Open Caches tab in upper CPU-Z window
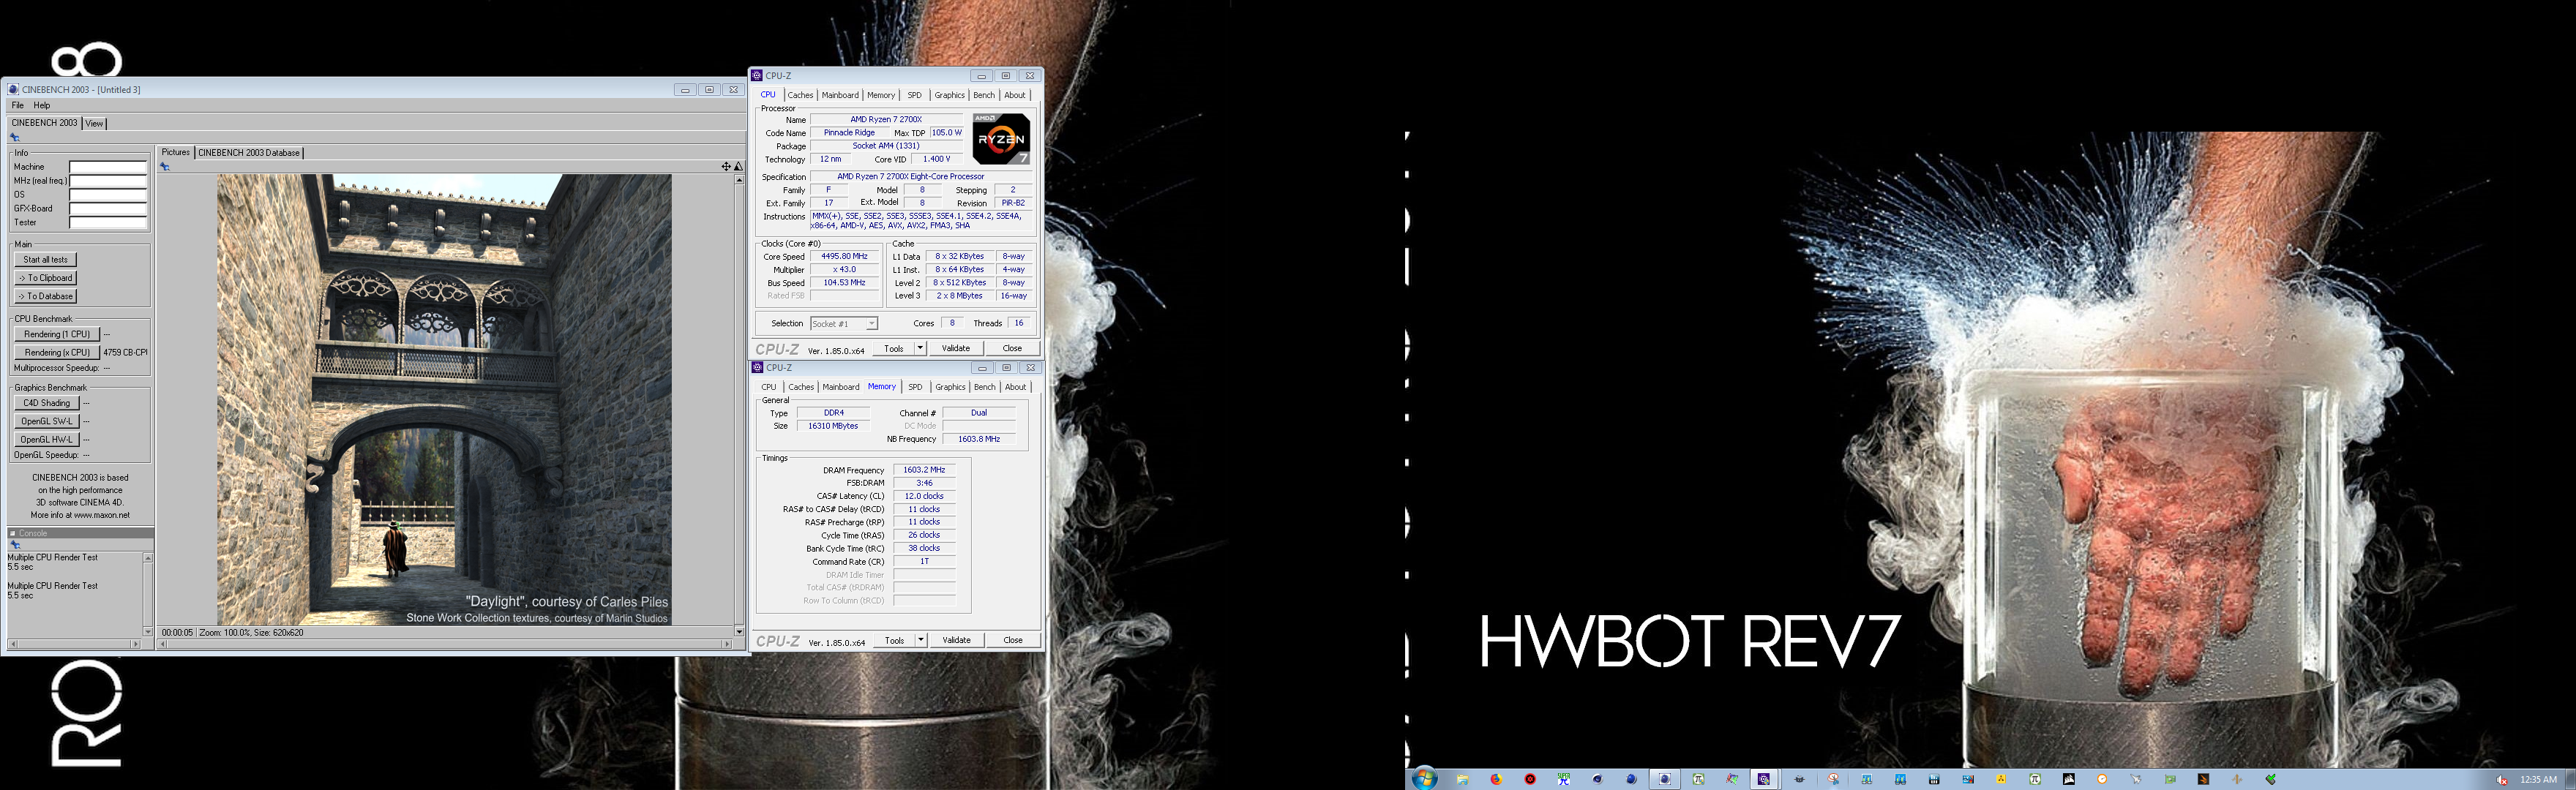The image size is (2576, 790). [x=800, y=95]
